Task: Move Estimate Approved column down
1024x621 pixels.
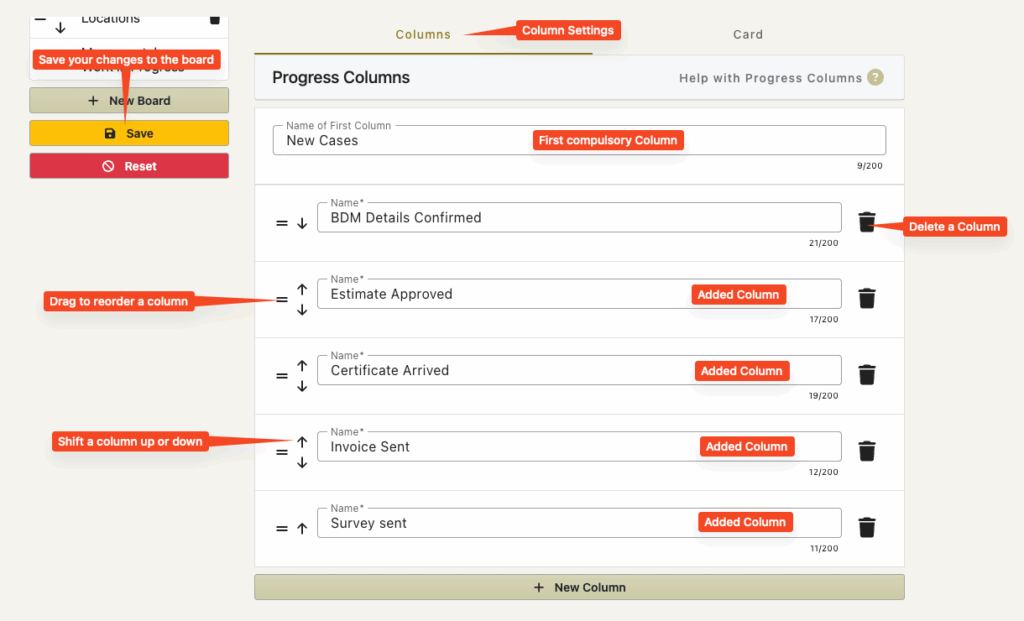Action: tap(302, 310)
